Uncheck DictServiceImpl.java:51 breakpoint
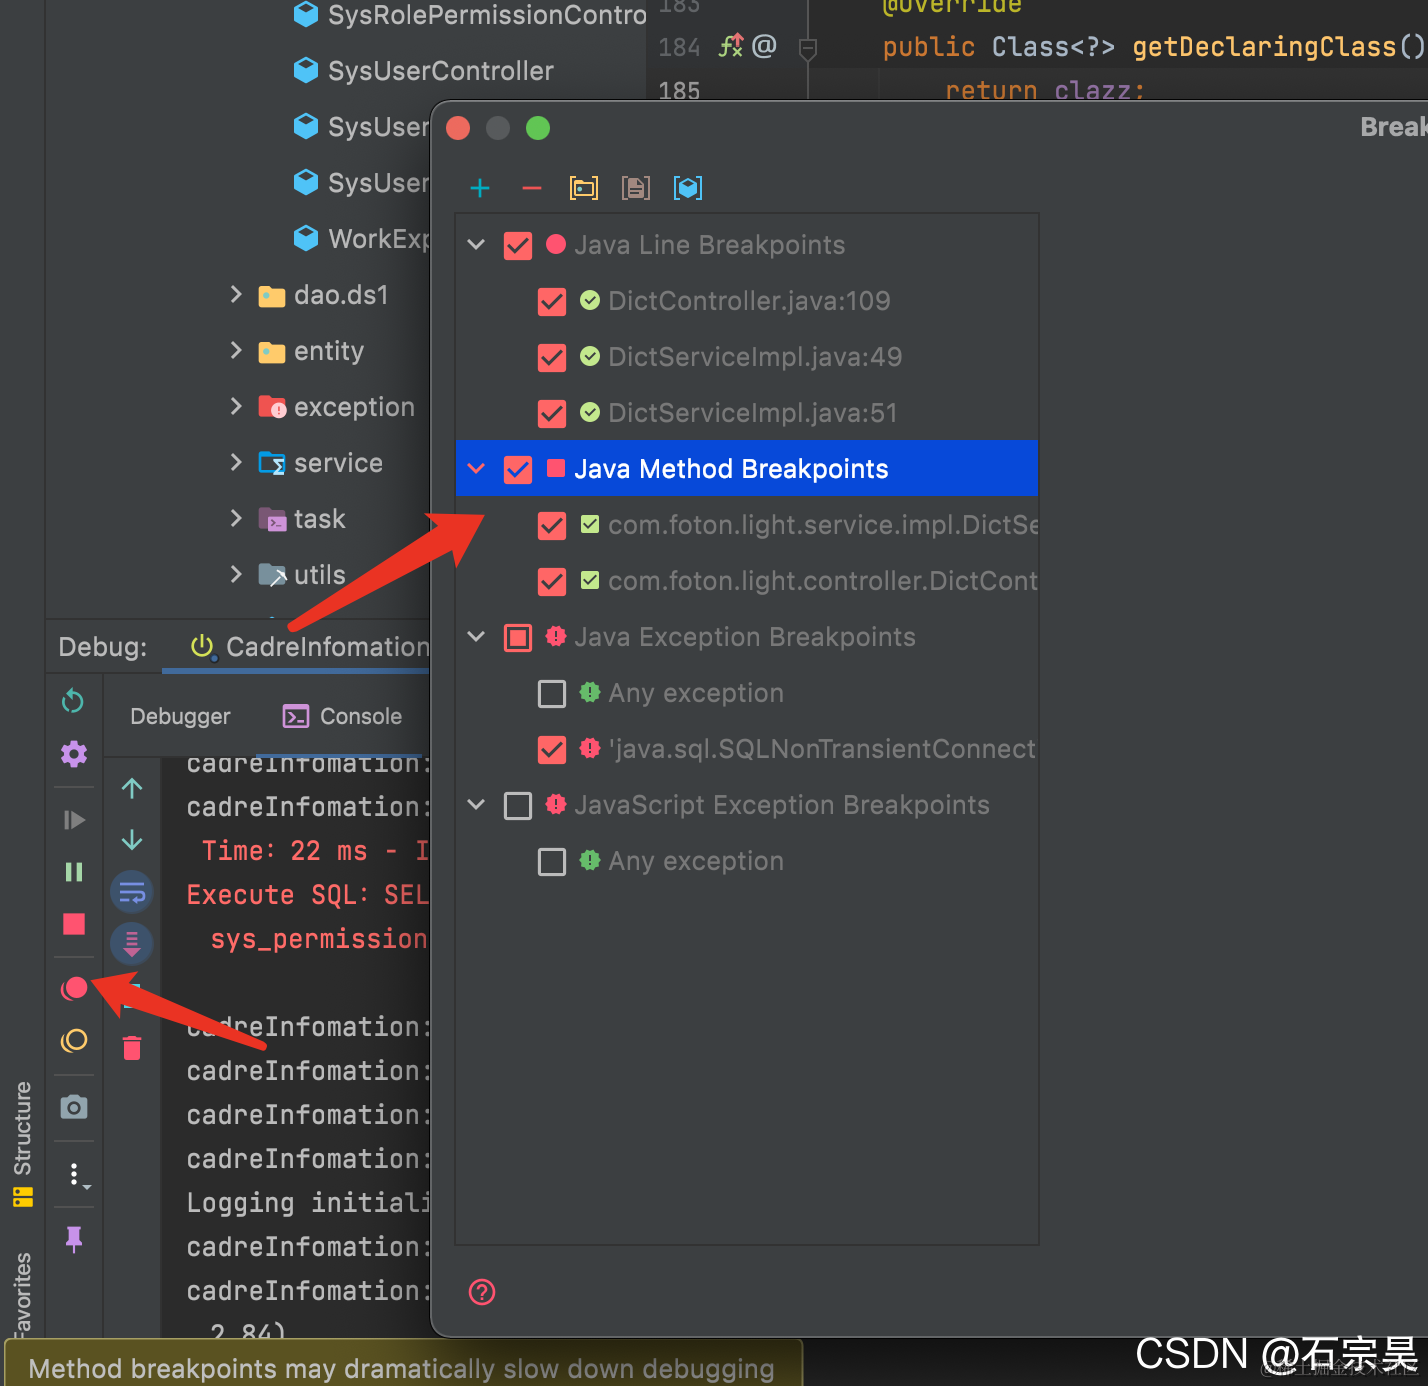Viewport: 1428px width, 1386px height. pyautogui.click(x=552, y=413)
